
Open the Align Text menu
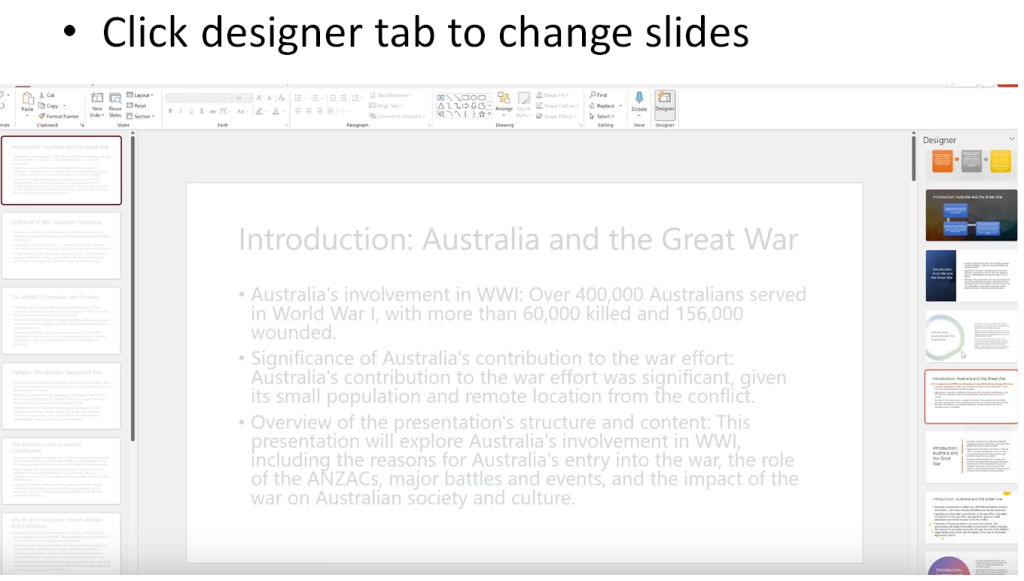coord(387,106)
